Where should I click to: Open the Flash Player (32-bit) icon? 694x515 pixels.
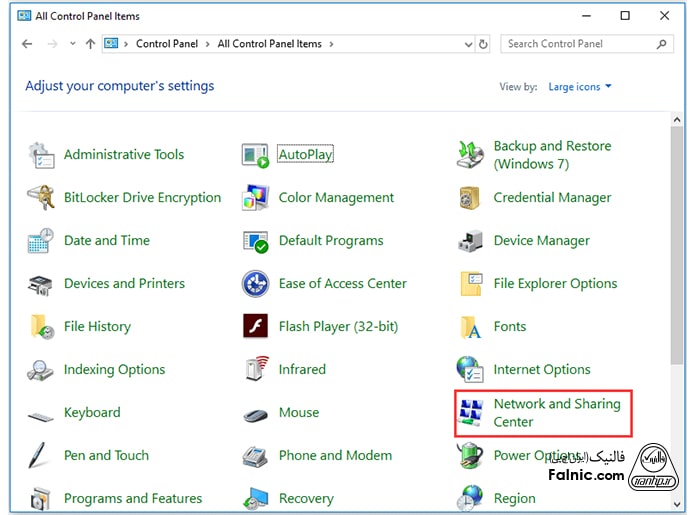point(256,327)
